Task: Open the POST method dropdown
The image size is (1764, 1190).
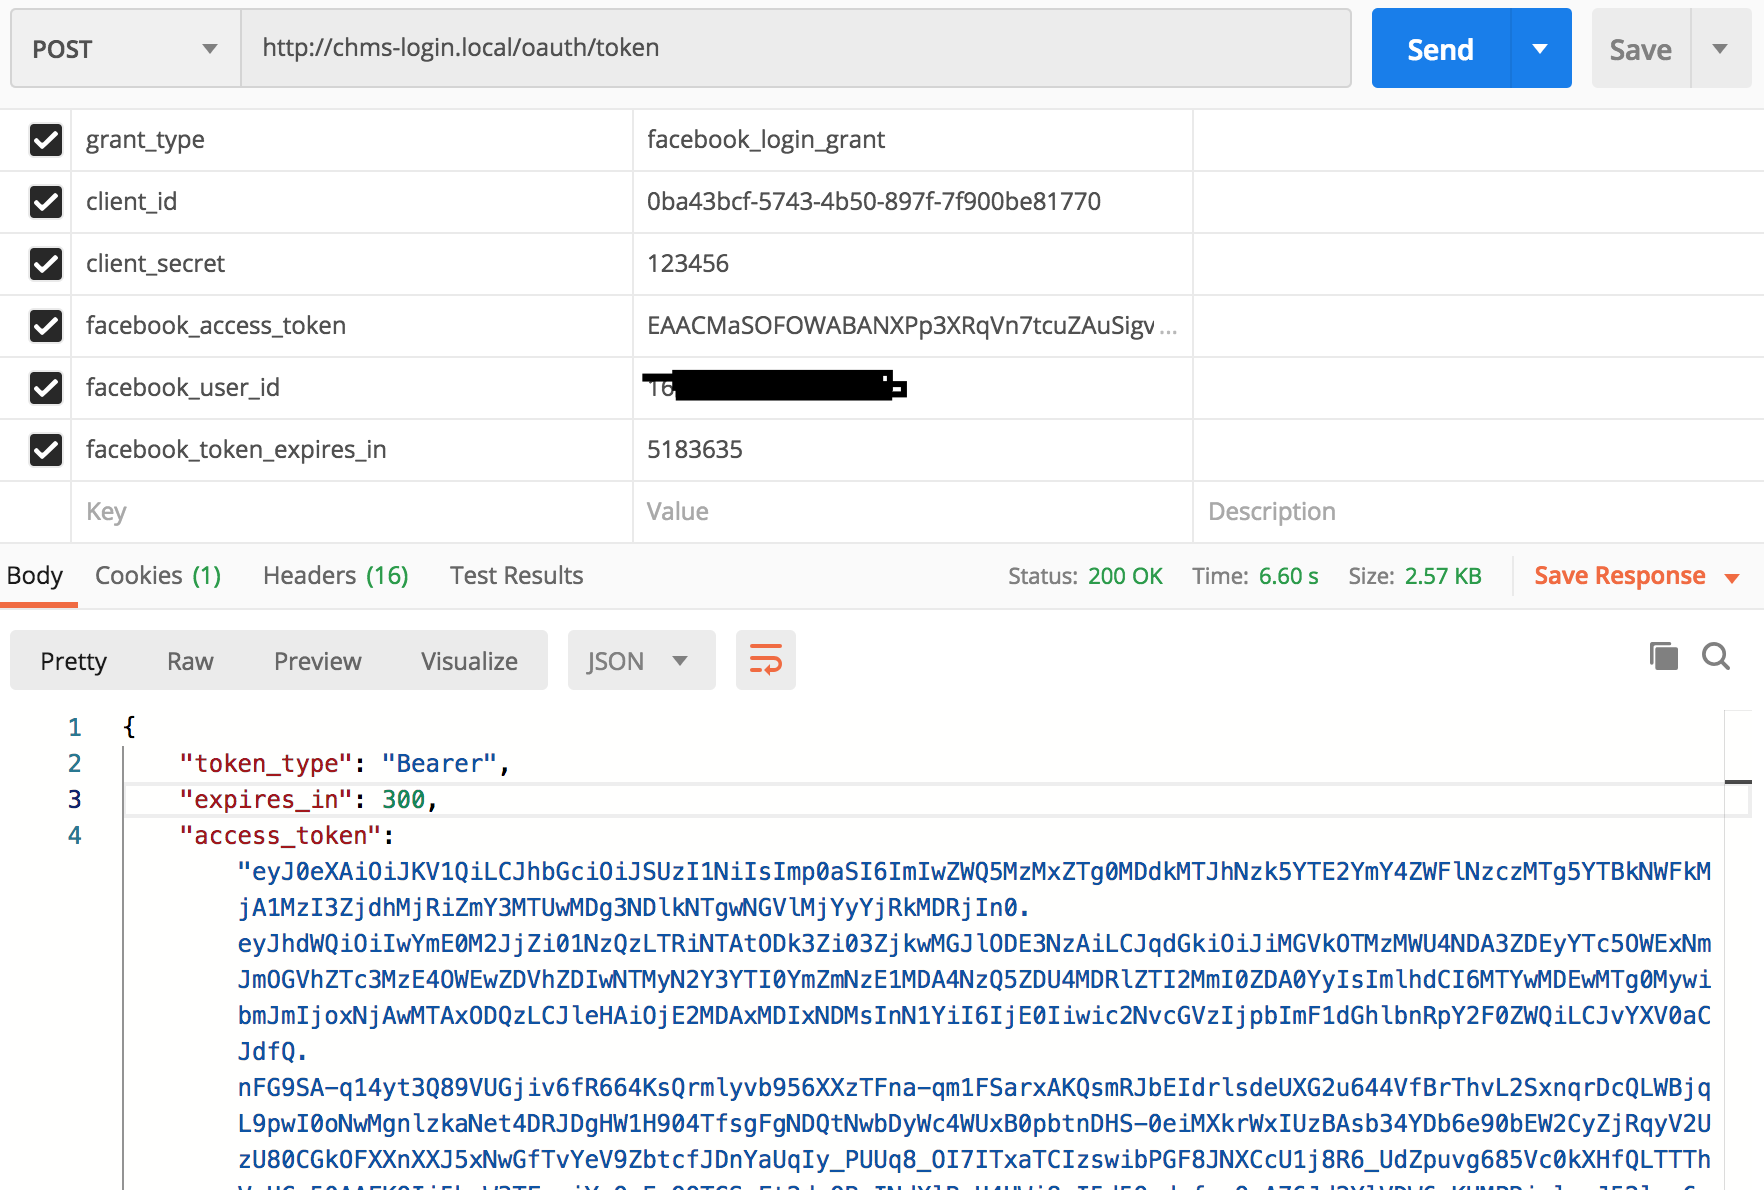Action: point(125,49)
